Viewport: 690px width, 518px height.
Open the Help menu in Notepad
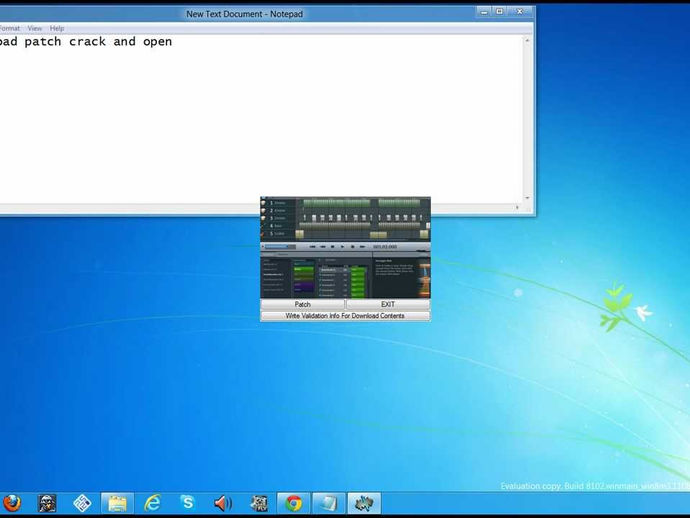pos(57,28)
